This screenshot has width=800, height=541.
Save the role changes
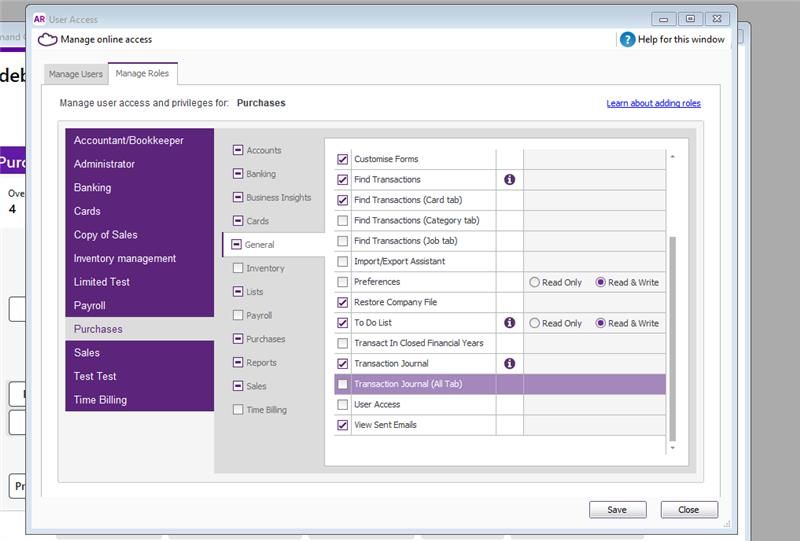point(617,509)
